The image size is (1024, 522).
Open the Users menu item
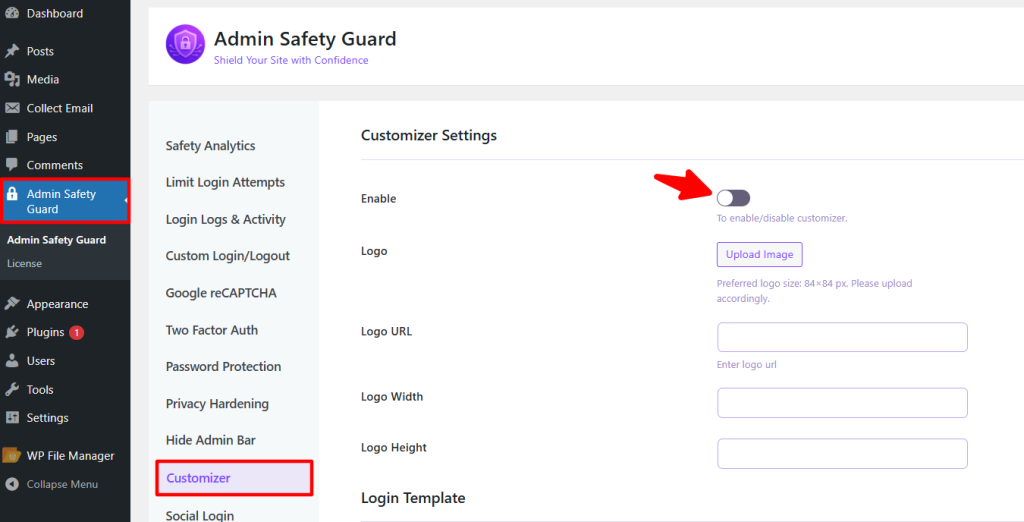(x=41, y=361)
